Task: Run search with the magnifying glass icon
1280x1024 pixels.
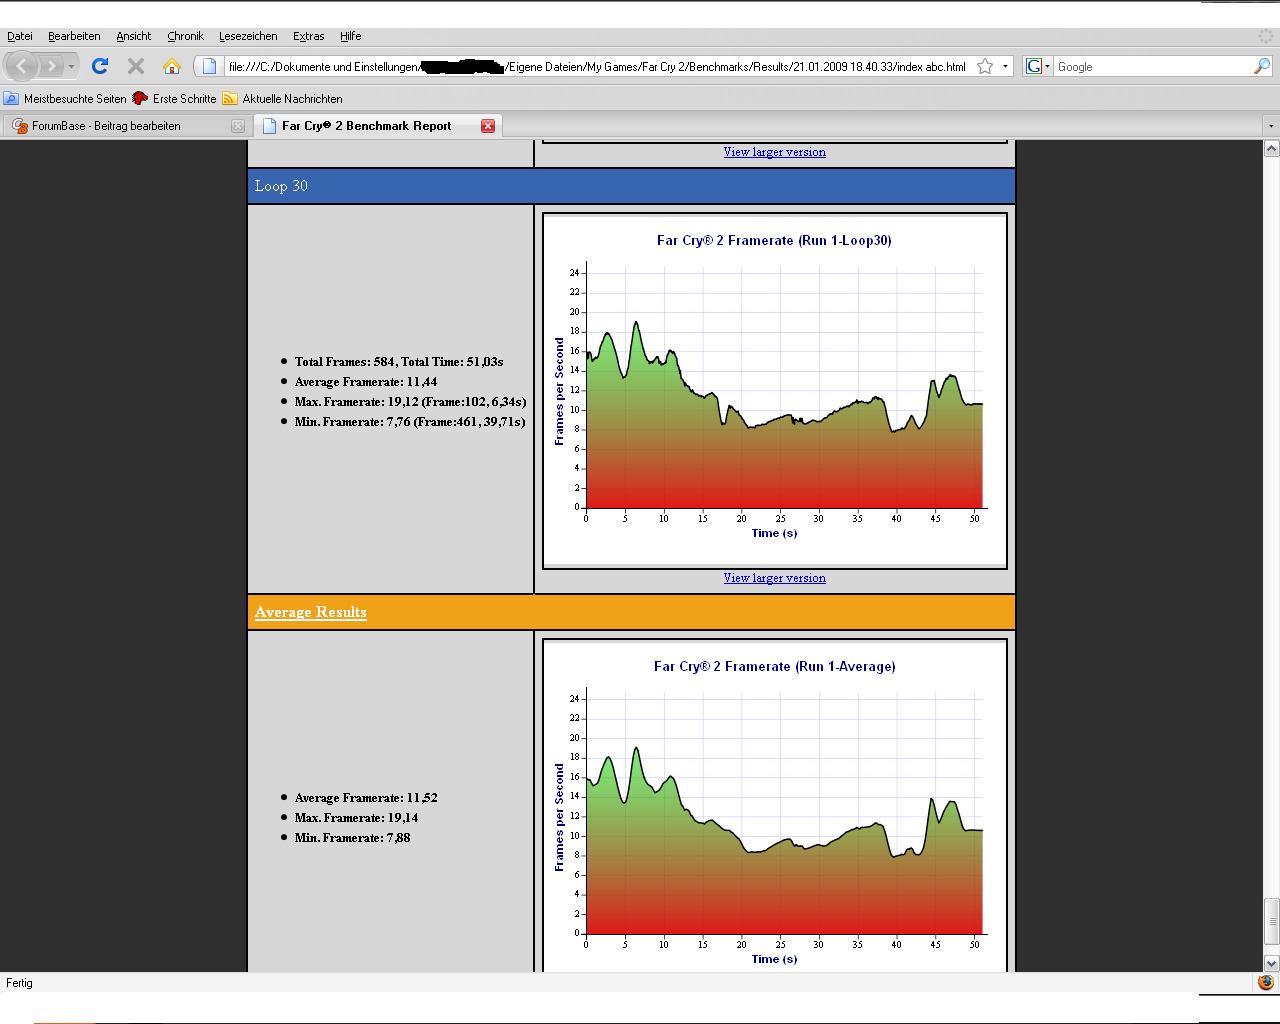Action: pos(1262,66)
